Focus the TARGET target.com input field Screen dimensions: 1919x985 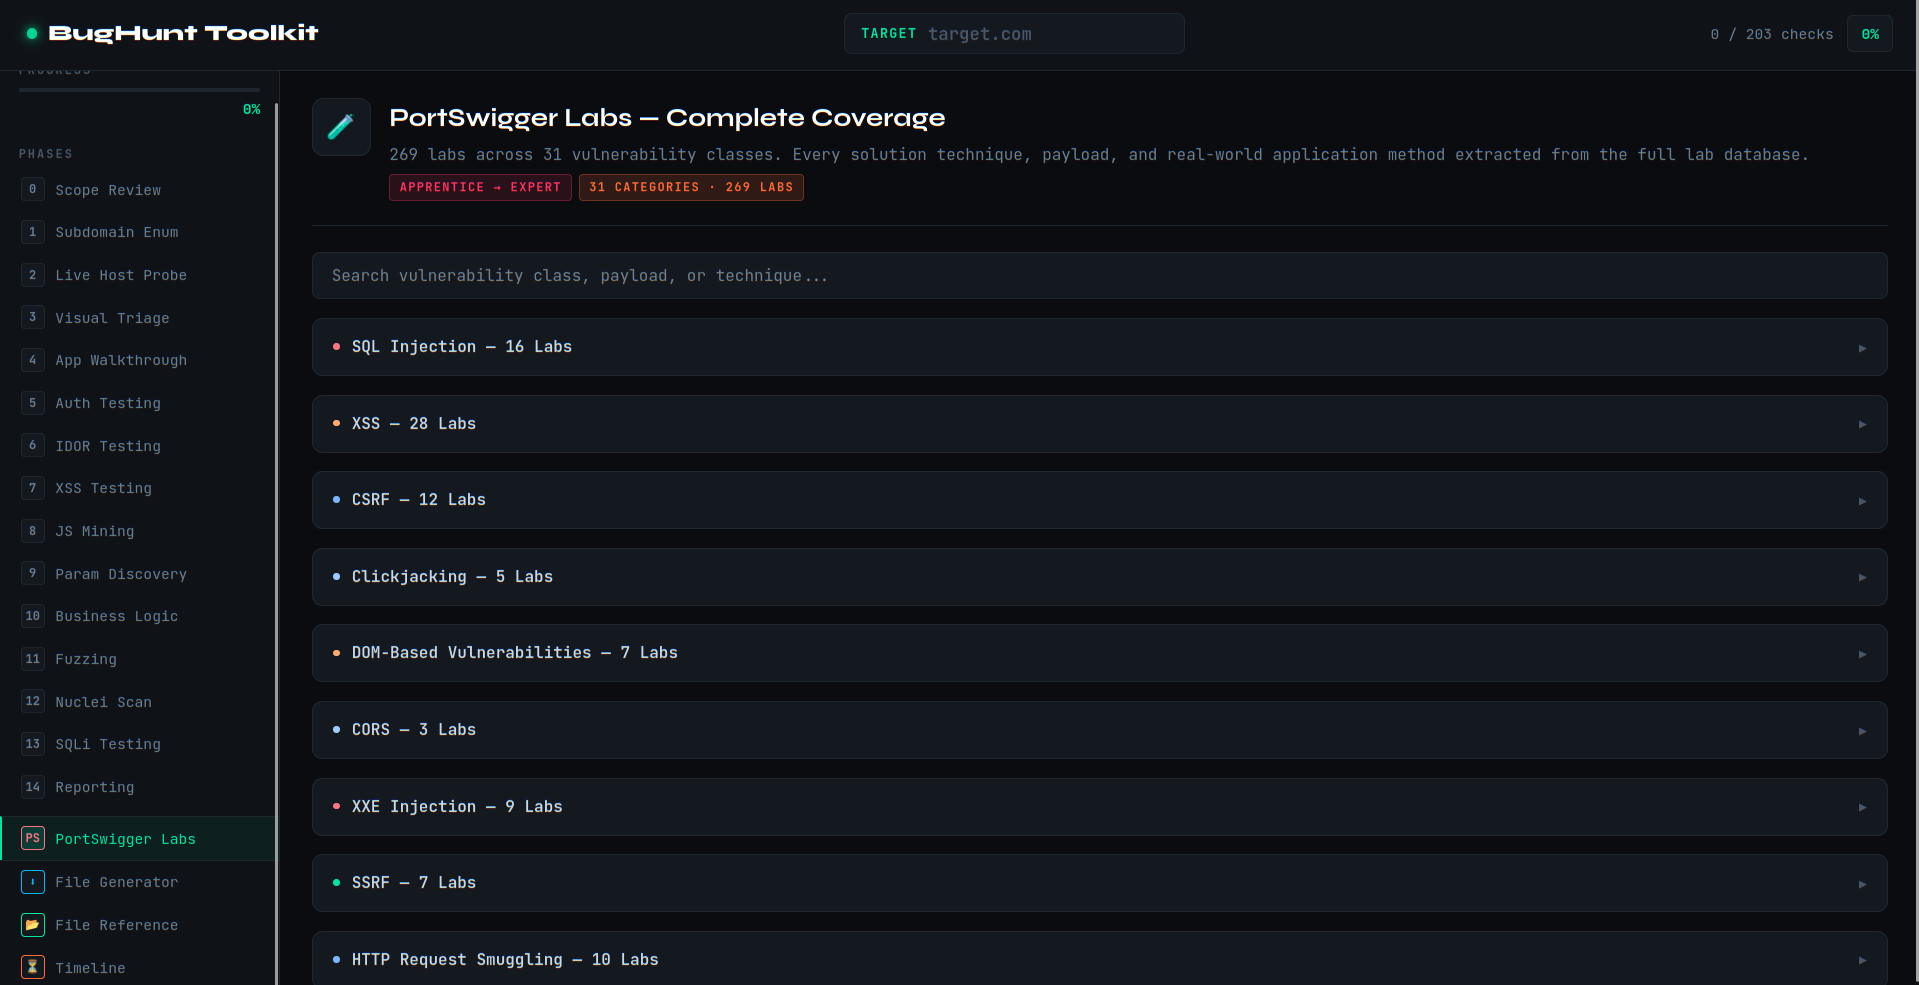pyautogui.click(x=1014, y=33)
